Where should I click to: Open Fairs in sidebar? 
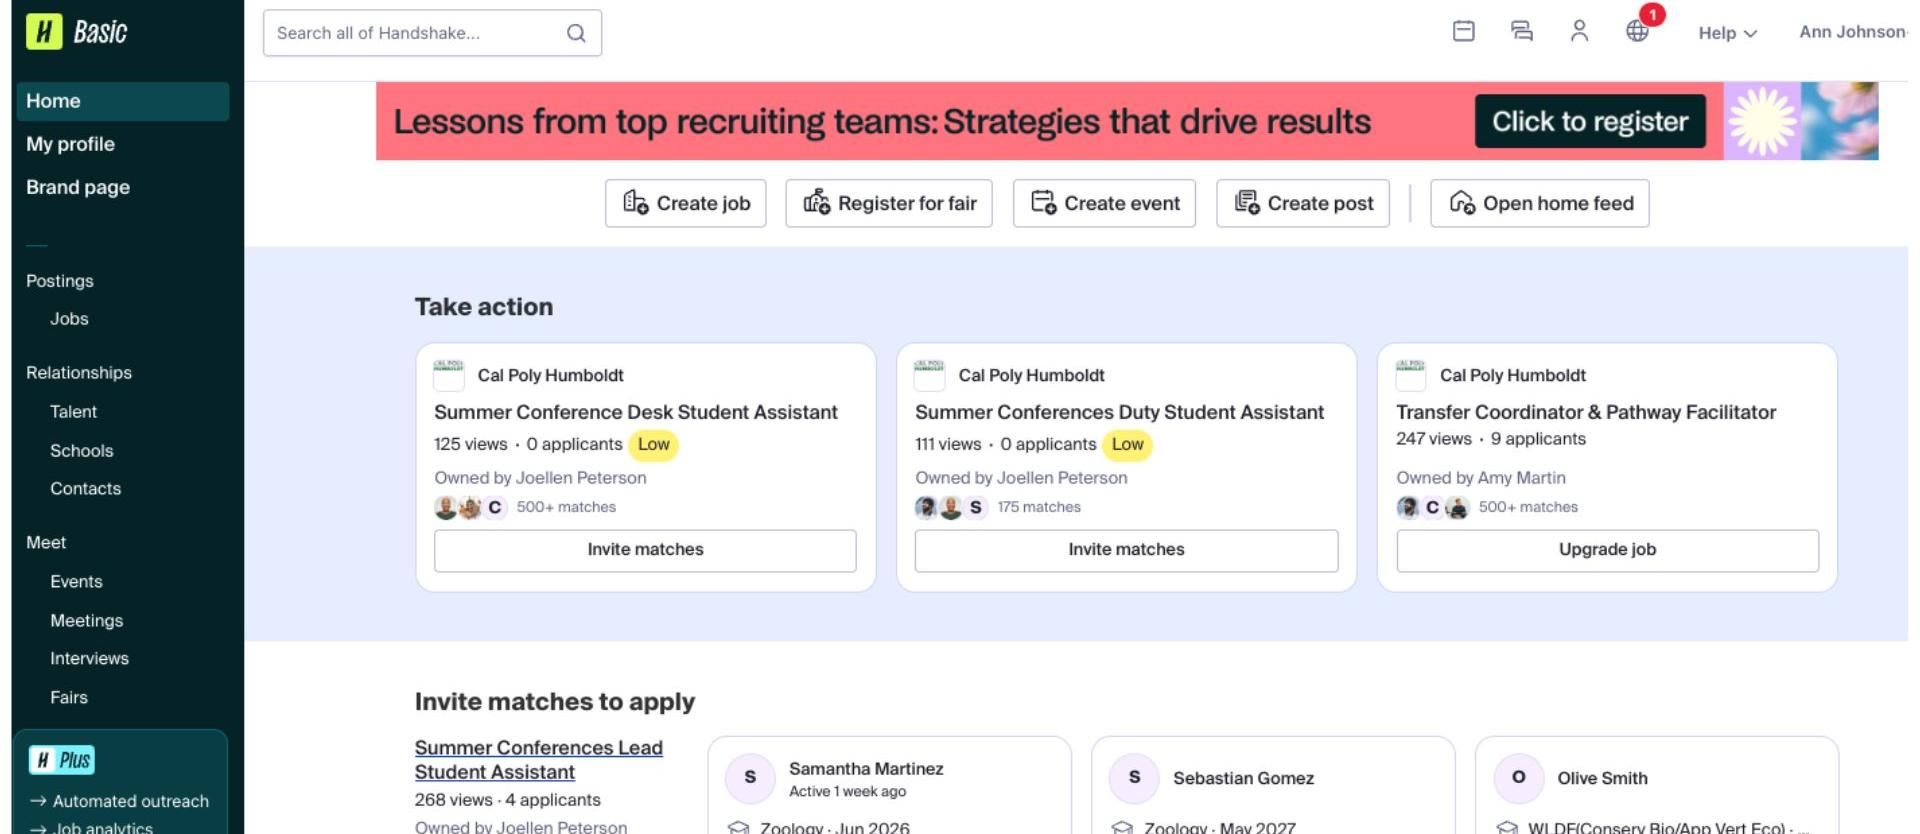(x=69, y=698)
